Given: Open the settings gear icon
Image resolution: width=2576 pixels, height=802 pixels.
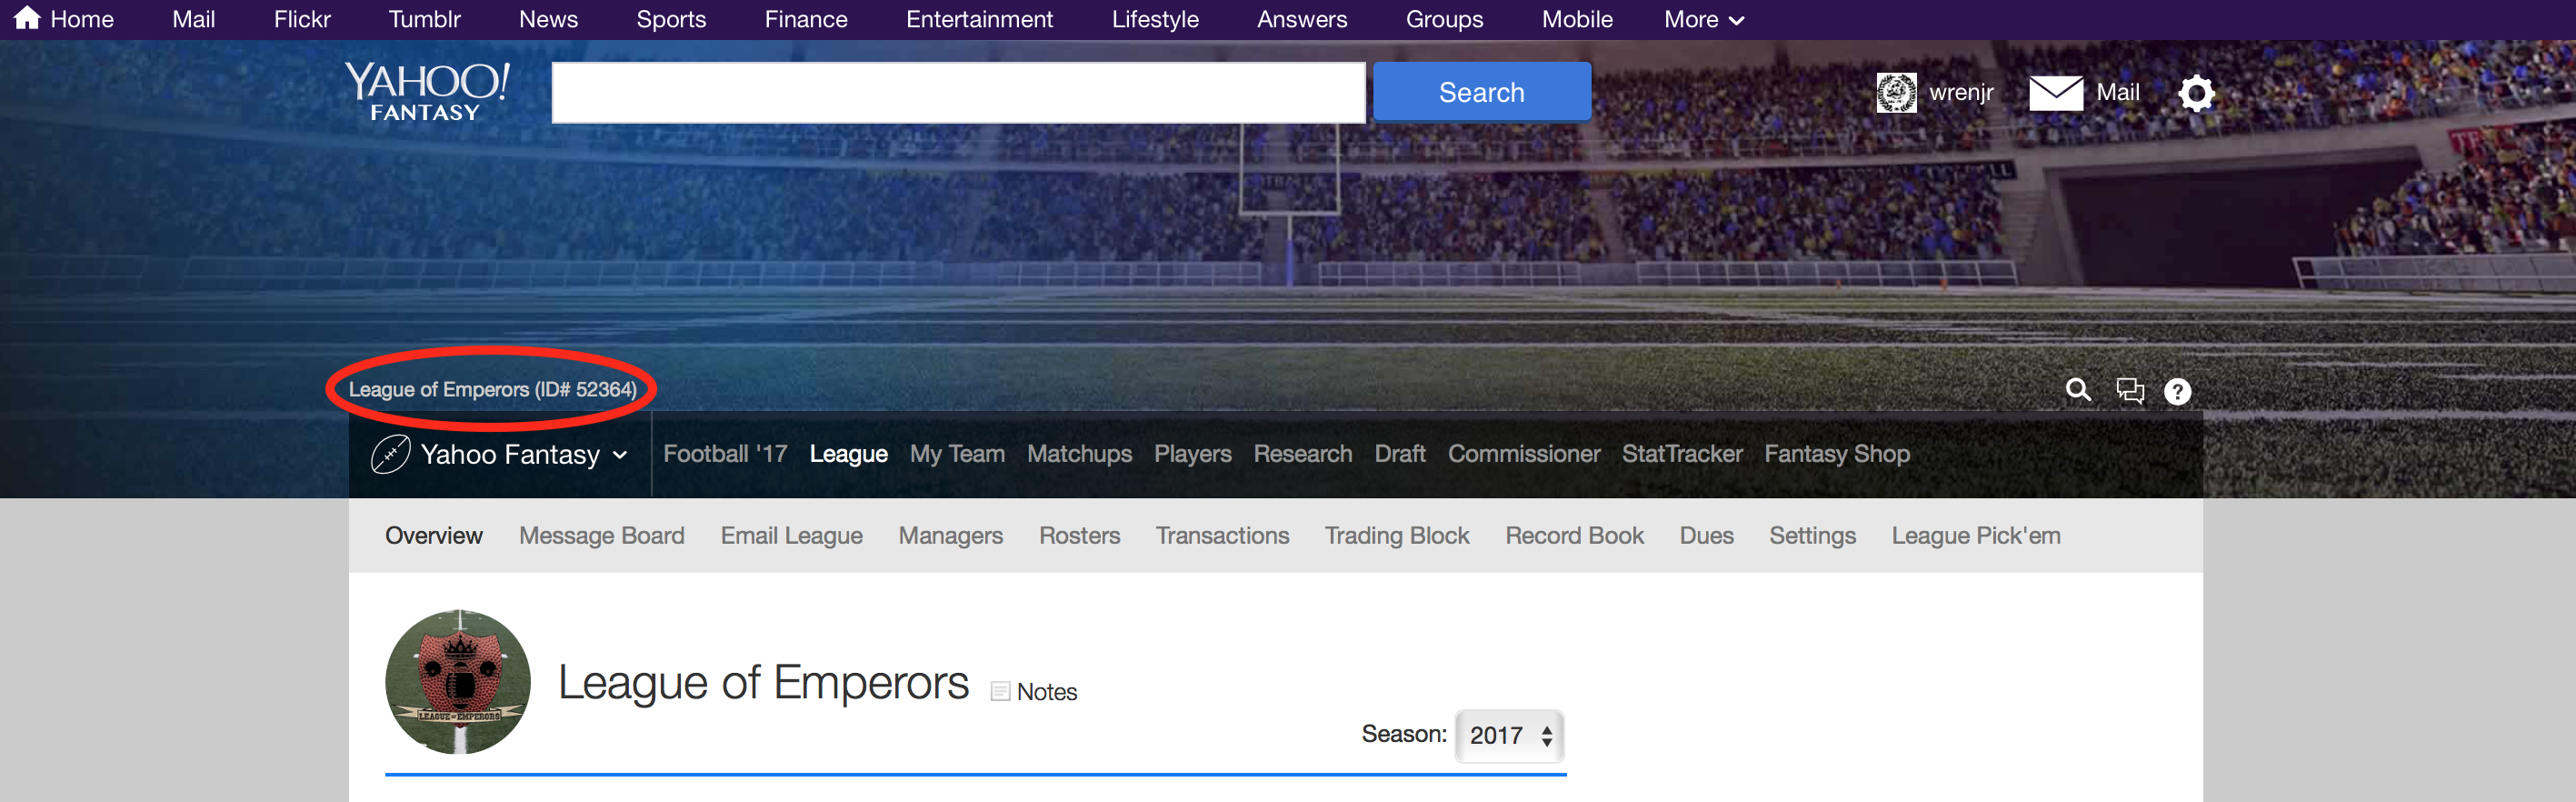Looking at the screenshot, I should click(x=2196, y=93).
